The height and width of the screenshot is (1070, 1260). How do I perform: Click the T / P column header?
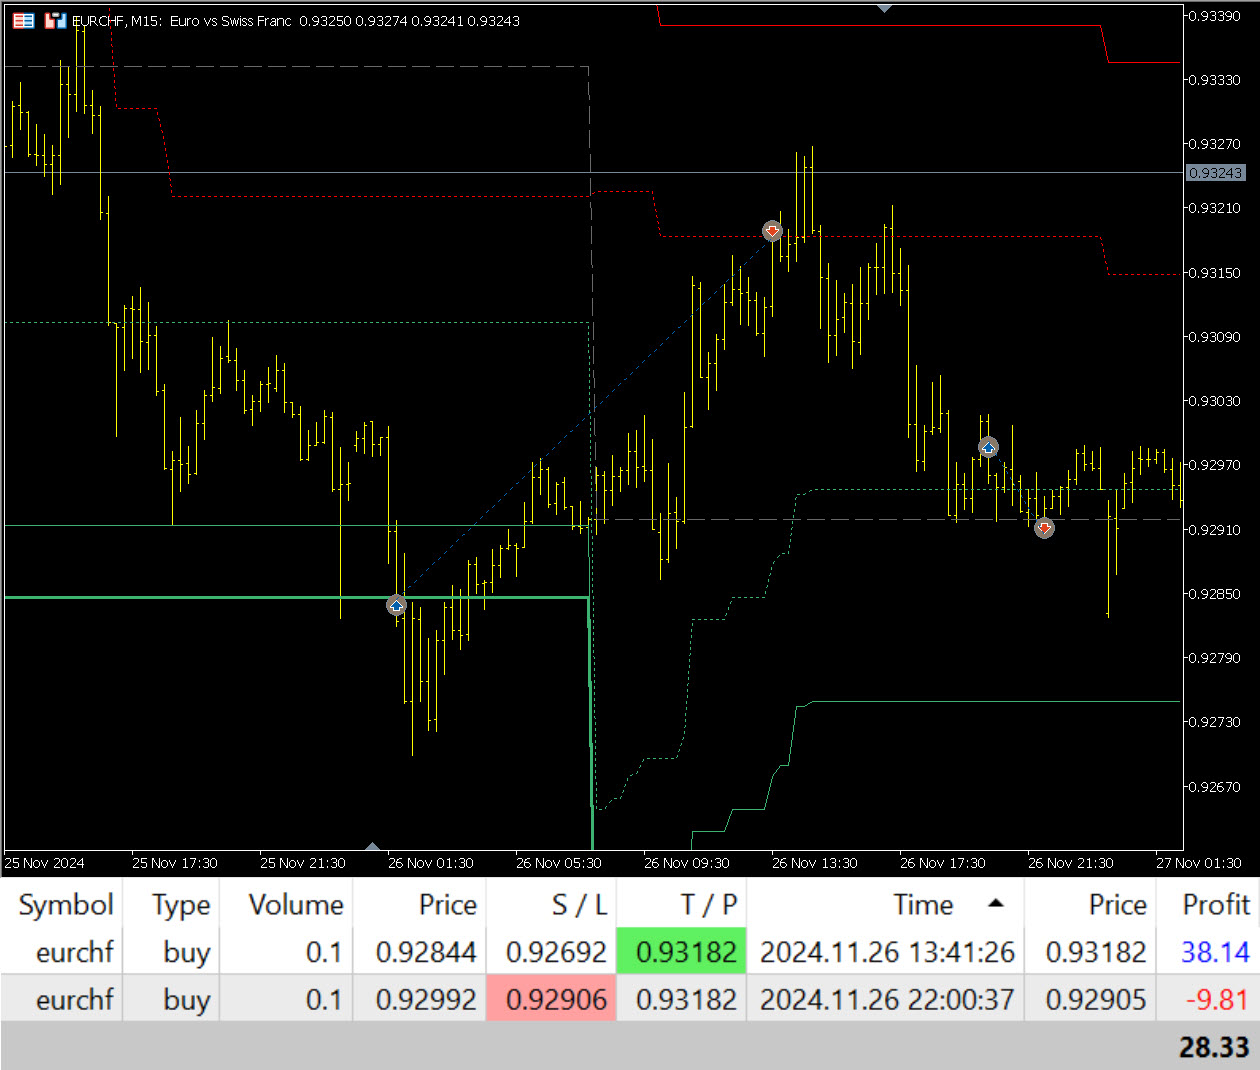point(708,905)
